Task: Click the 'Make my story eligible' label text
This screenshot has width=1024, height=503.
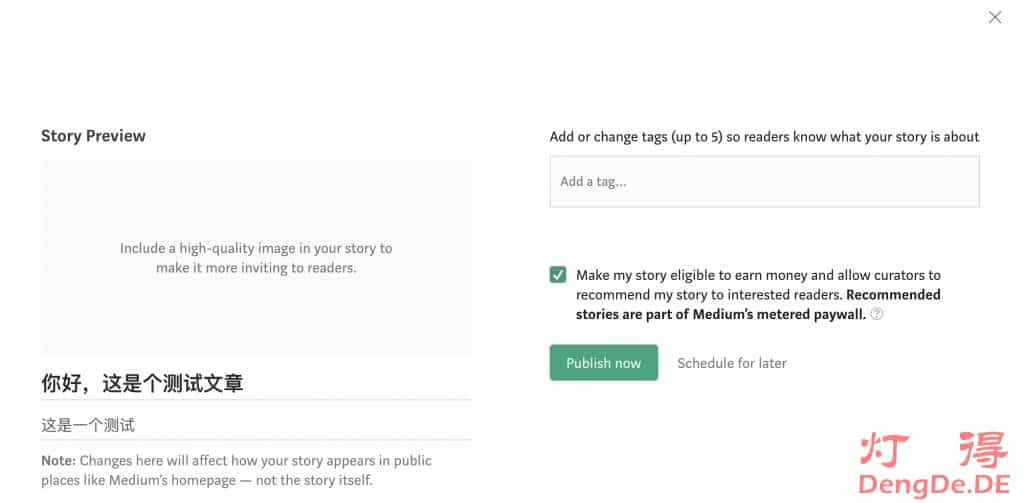Action: click(758, 275)
